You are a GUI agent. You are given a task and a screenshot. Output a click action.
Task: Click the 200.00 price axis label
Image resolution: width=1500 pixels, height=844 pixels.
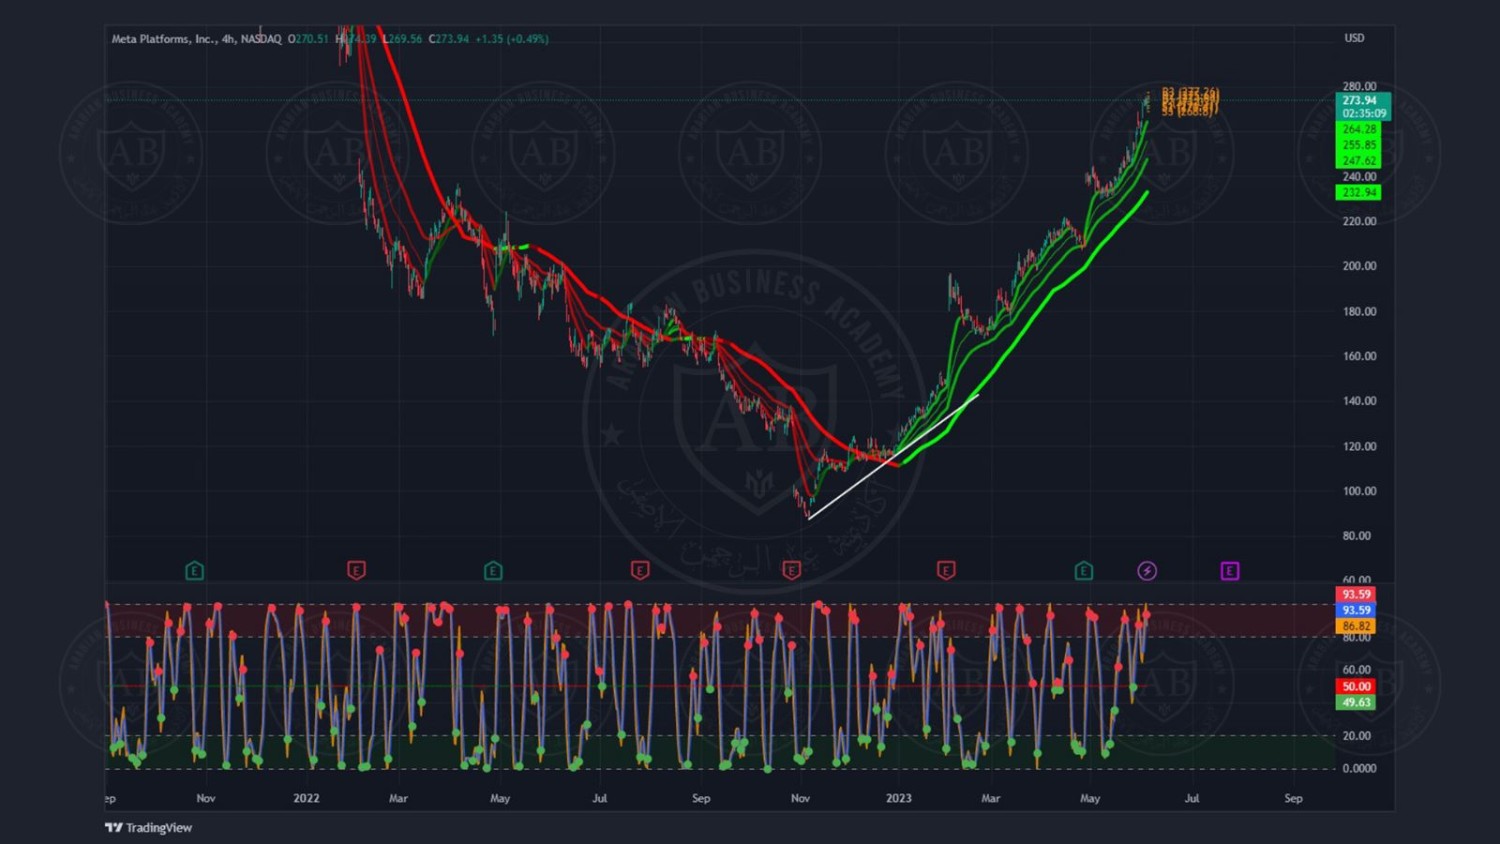(x=1359, y=266)
